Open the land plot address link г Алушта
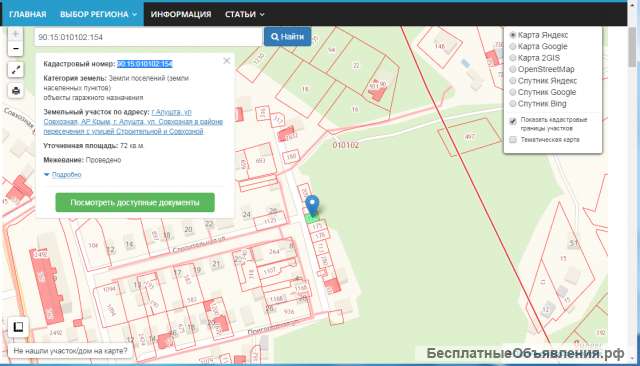This screenshot has width=640, height=366. [133, 122]
